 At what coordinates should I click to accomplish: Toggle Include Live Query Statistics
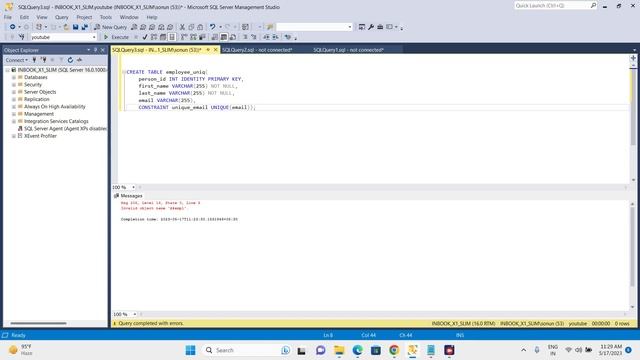point(193,37)
